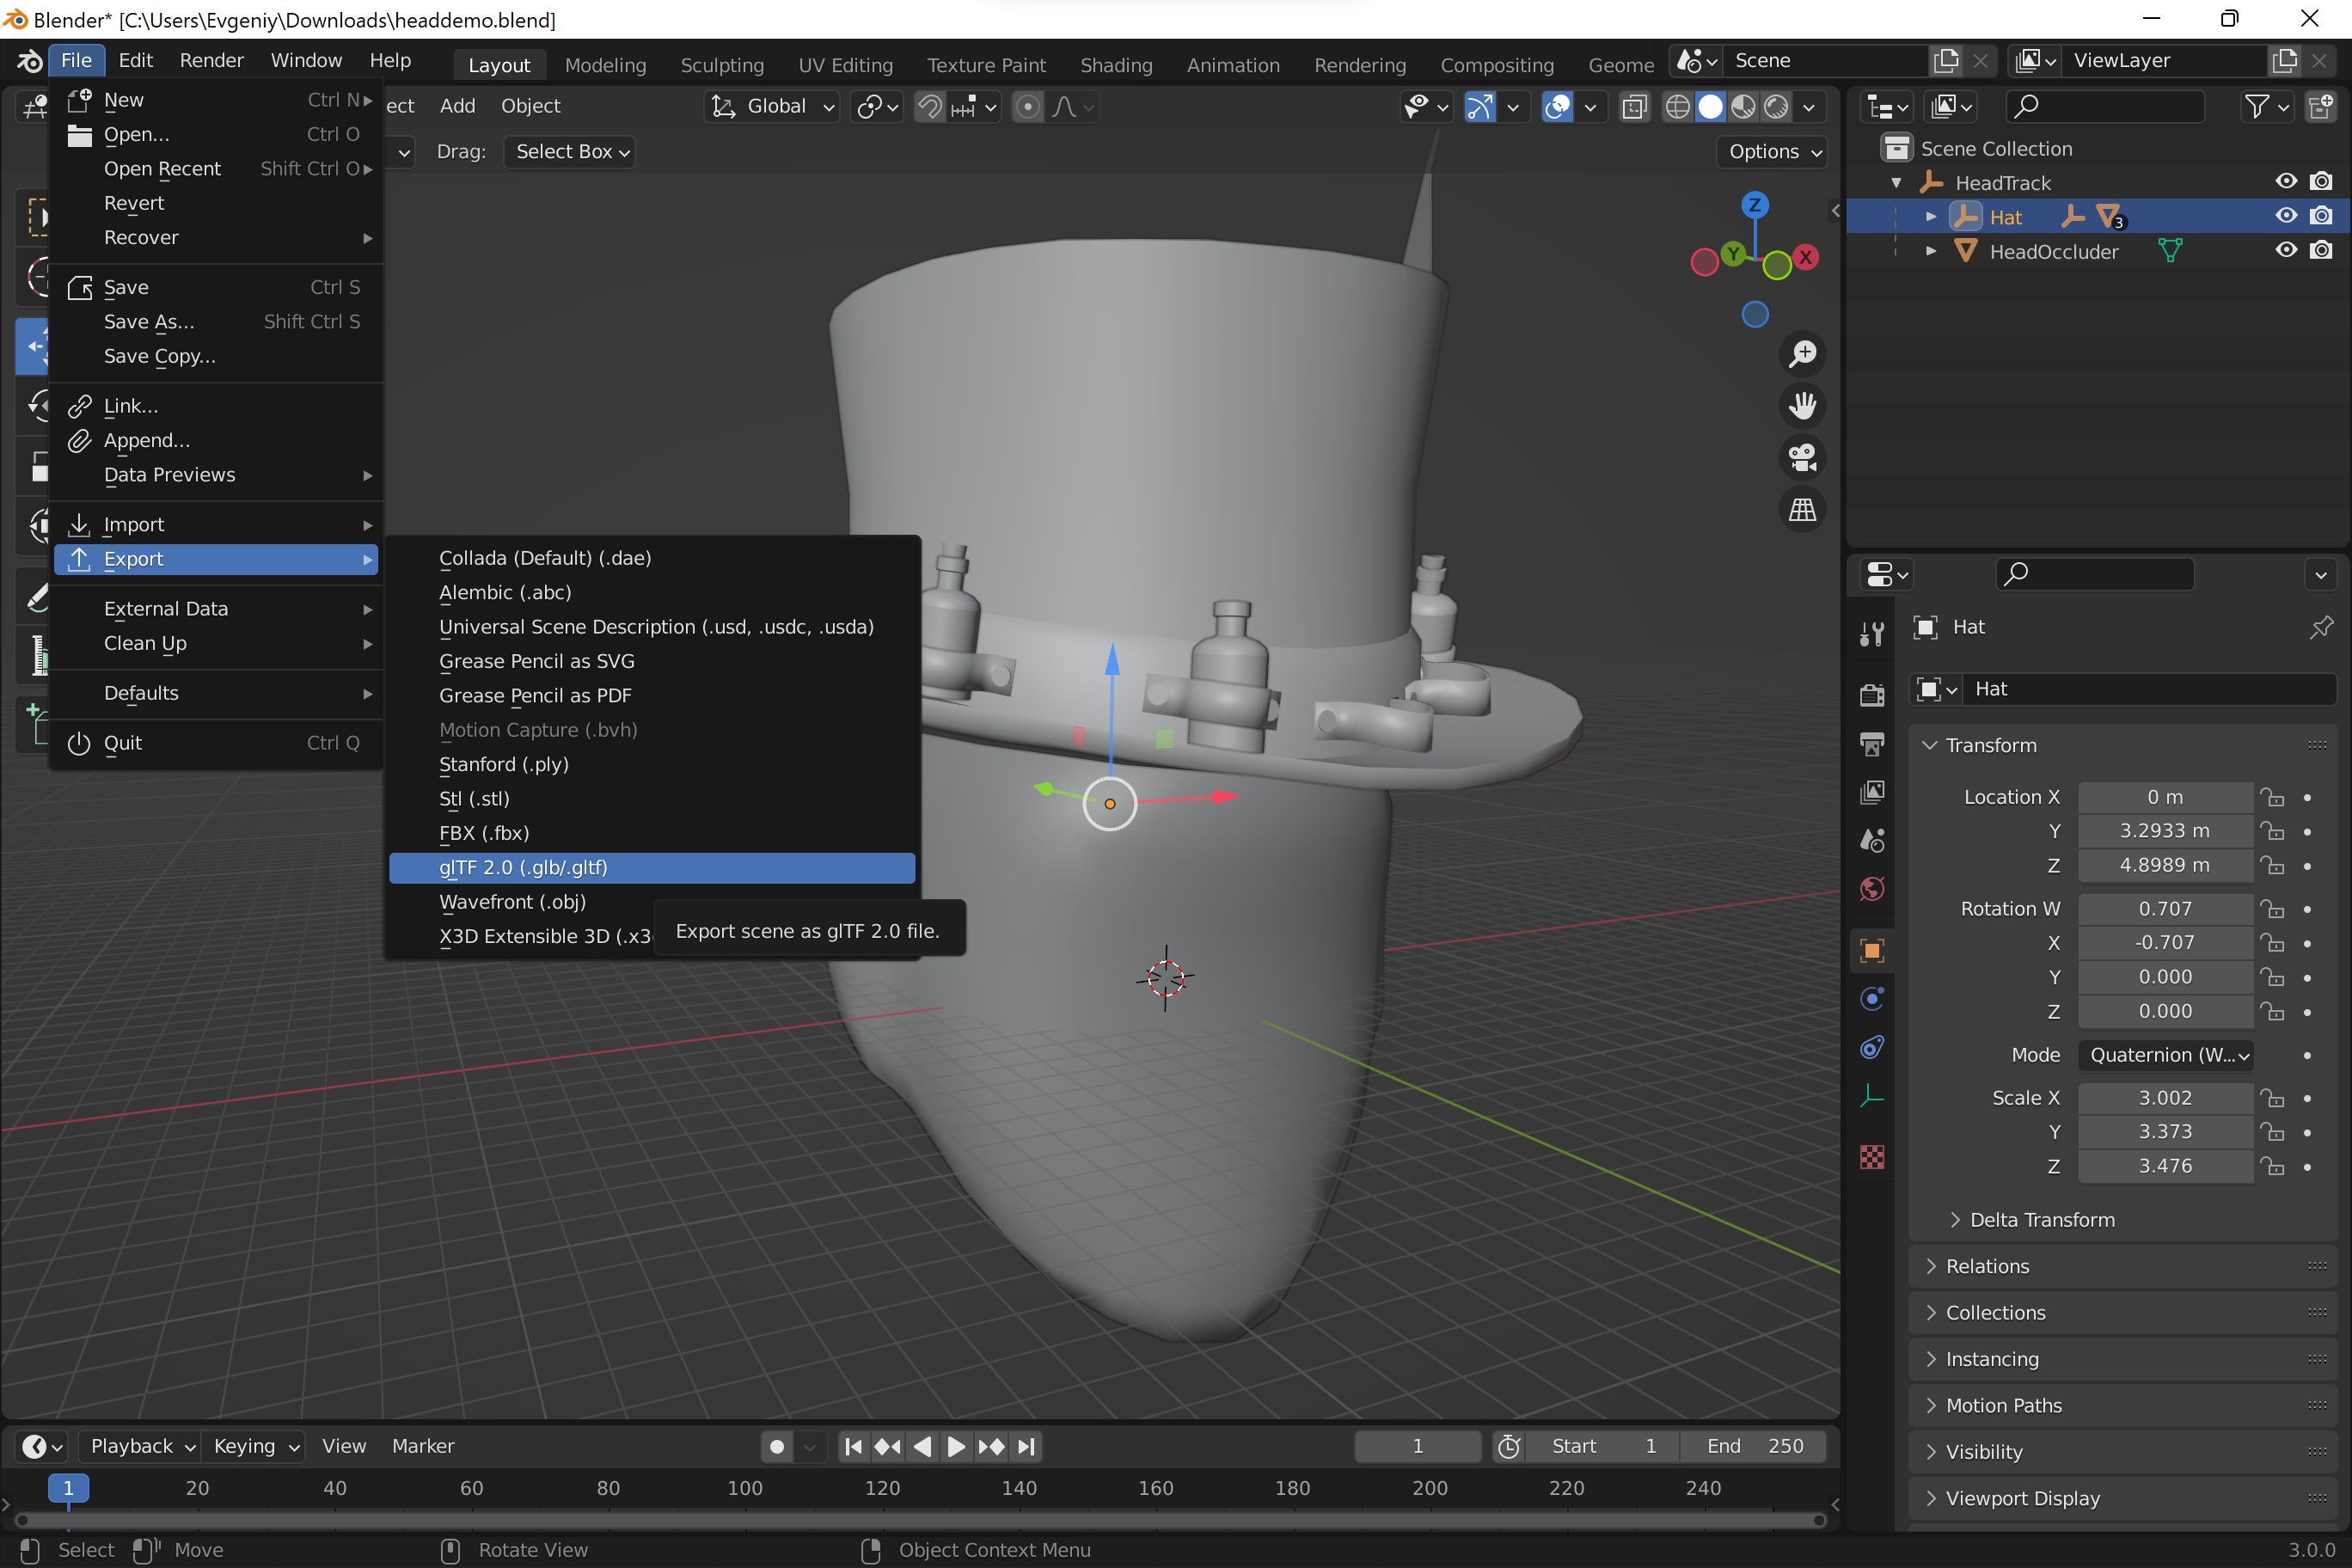Click the zoom magnifier viewport icon
Image resolution: width=2352 pixels, height=1568 pixels.
(x=1802, y=354)
